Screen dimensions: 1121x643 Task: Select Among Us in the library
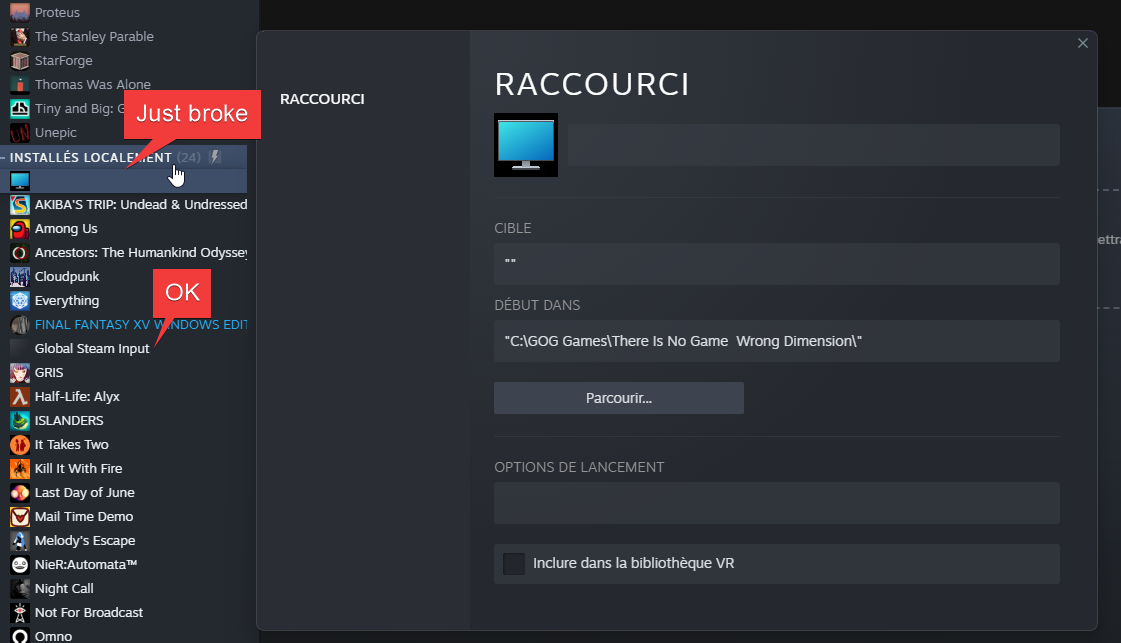click(66, 228)
